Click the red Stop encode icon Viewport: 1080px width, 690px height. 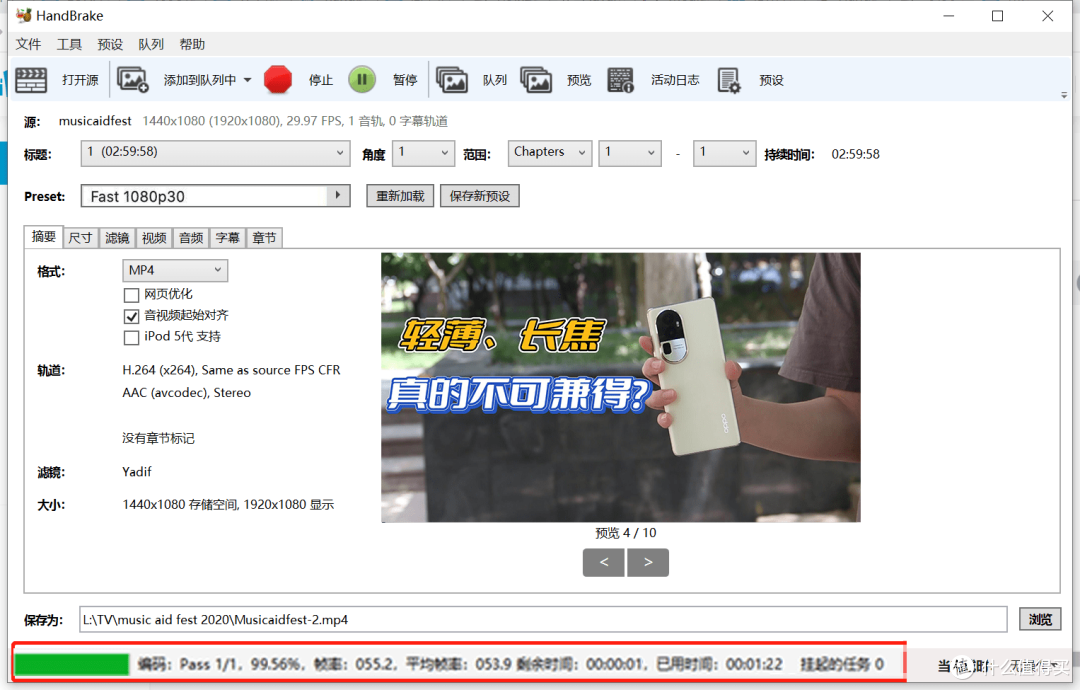278,80
